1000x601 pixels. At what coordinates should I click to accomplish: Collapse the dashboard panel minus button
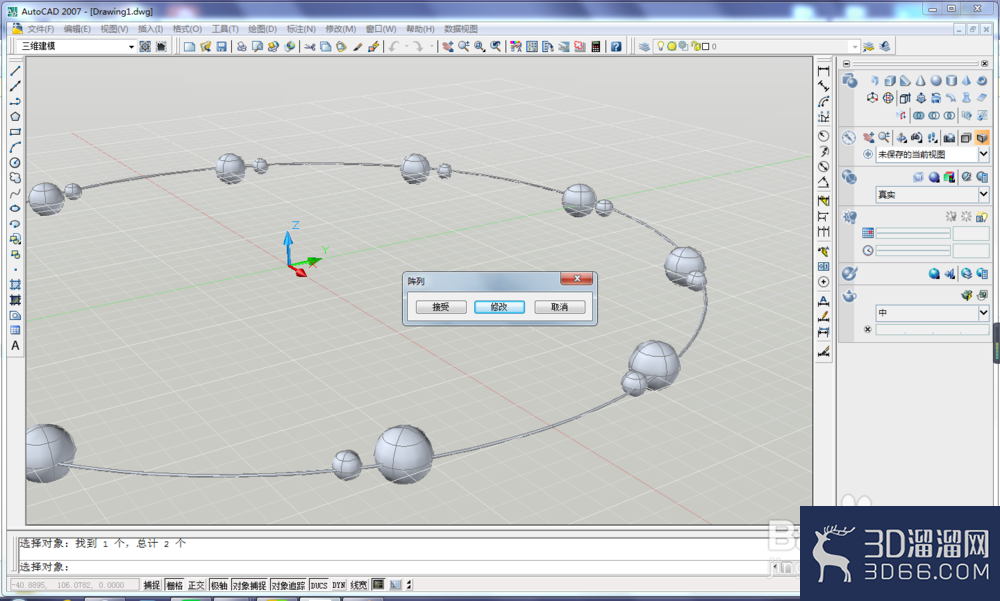(x=846, y=64)
